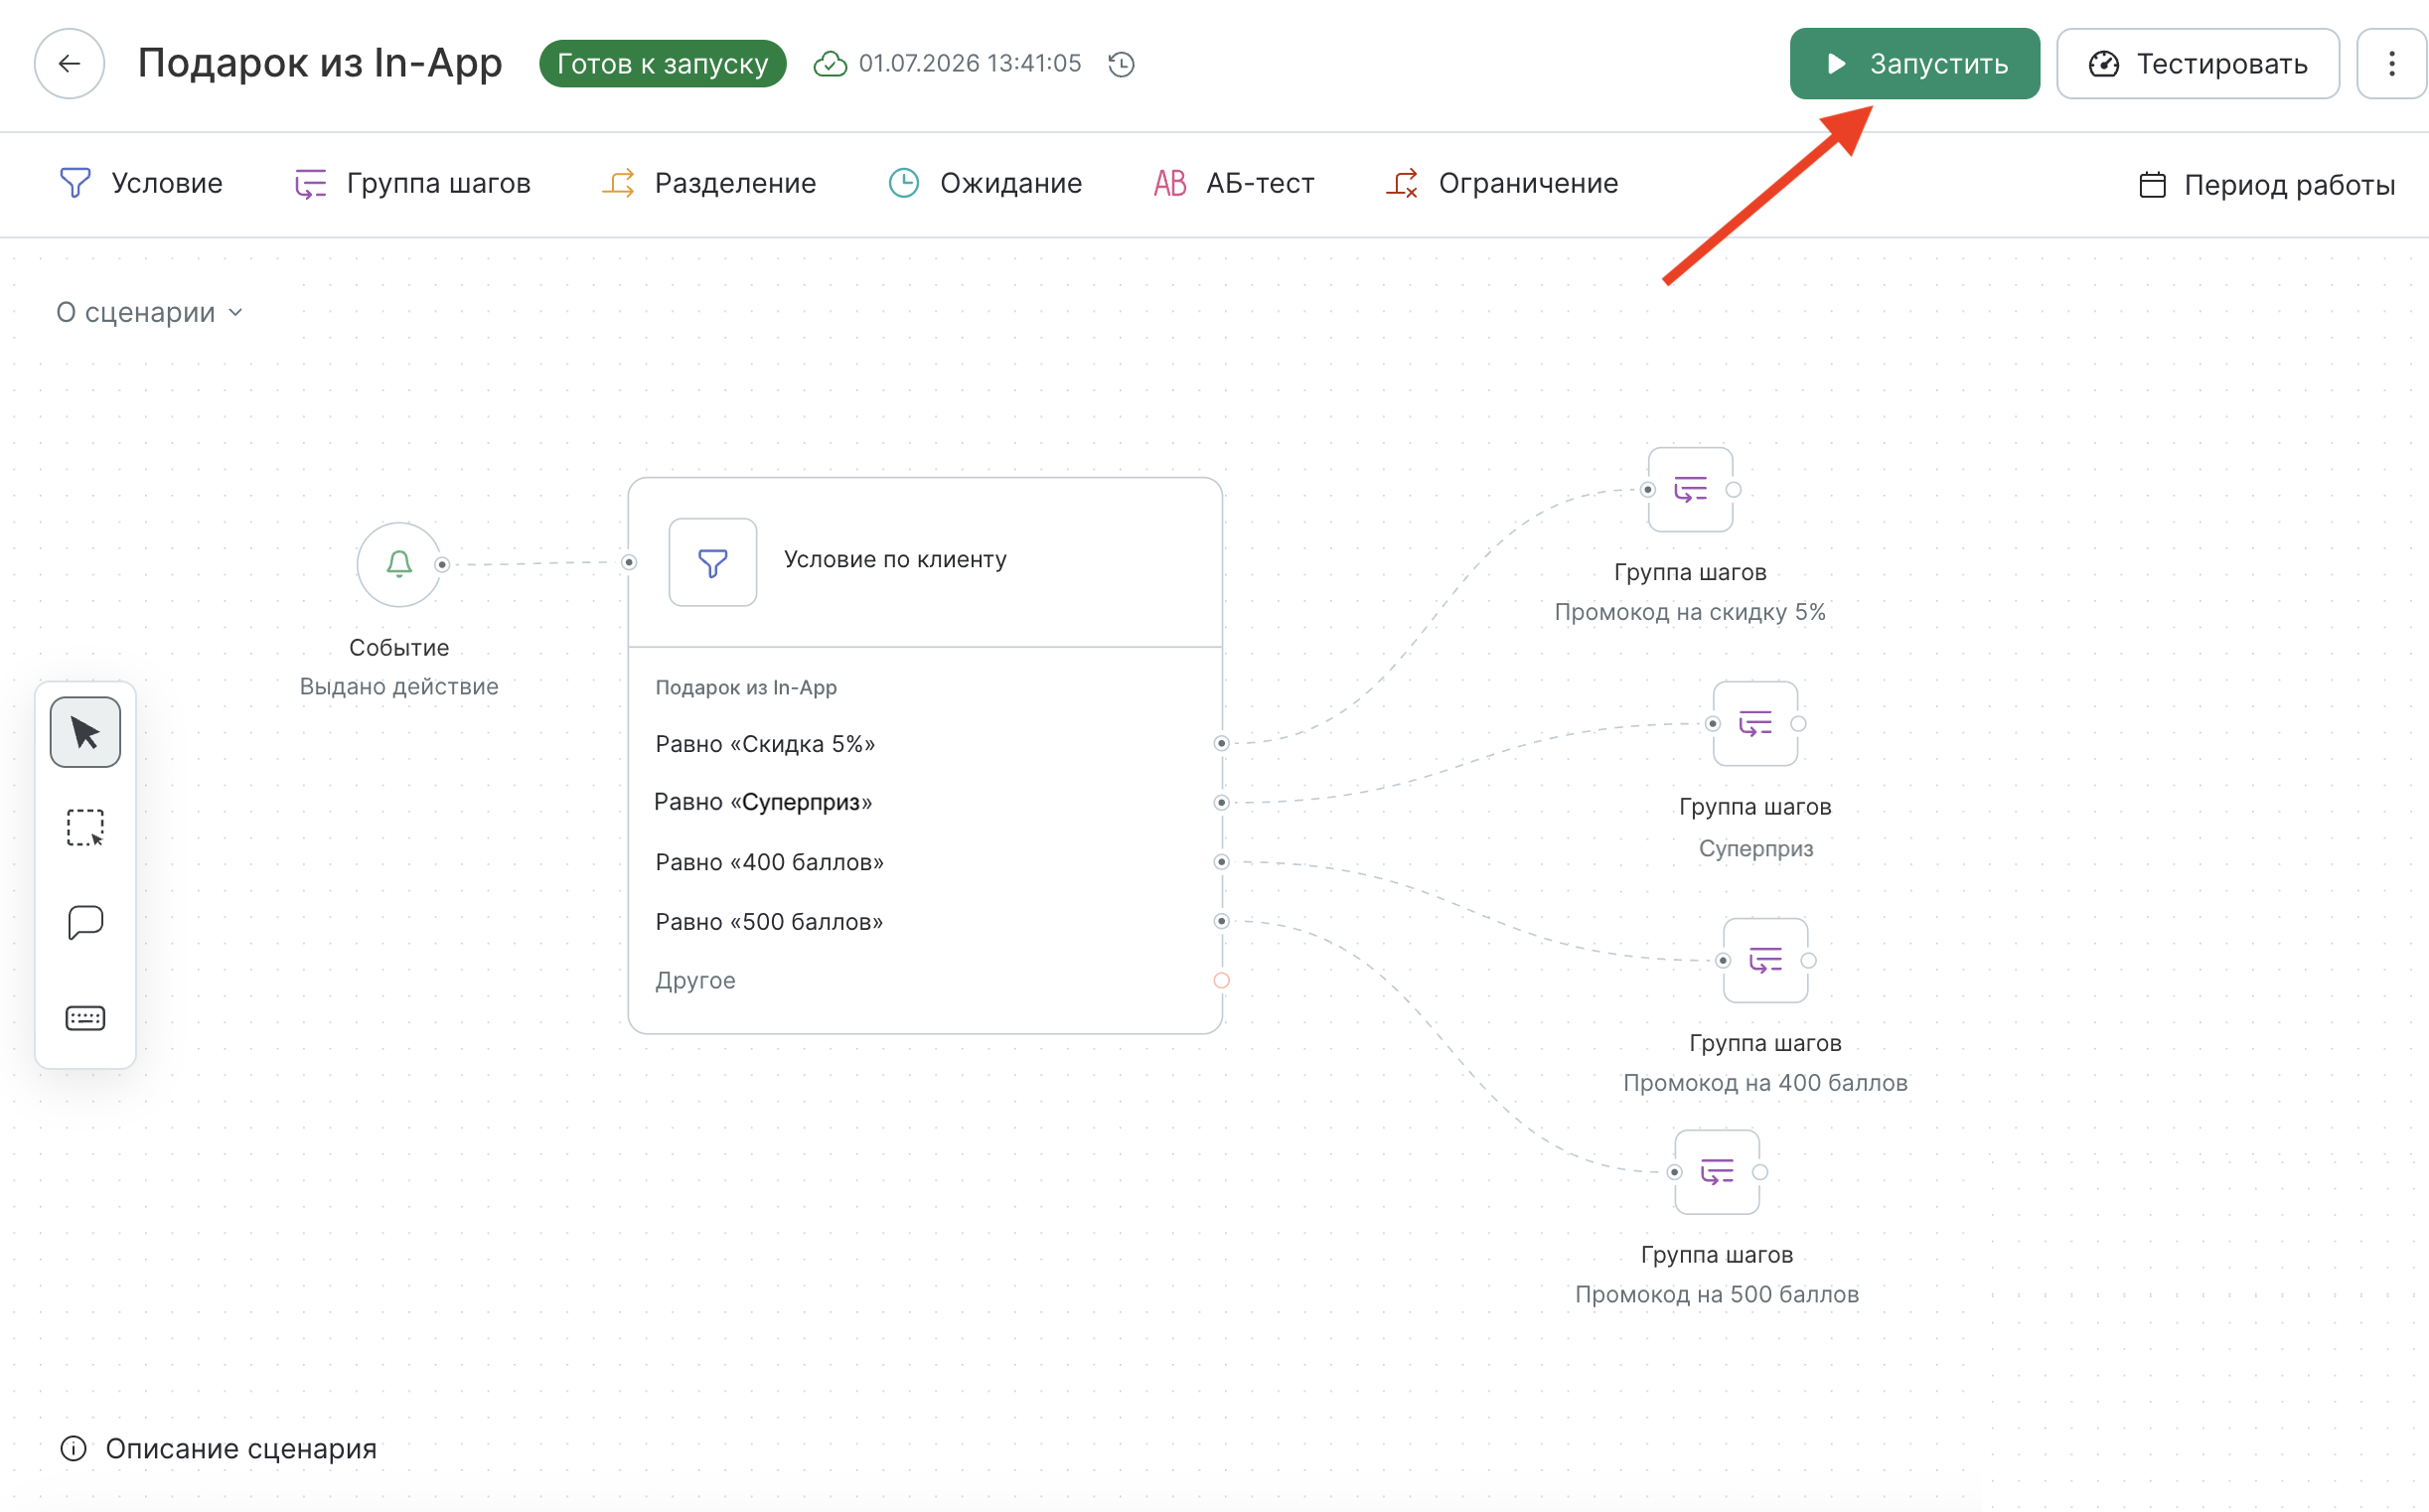Open the keyboard shortcuts icon
Screen dimensions: 2429x1512
[85, 1018]
